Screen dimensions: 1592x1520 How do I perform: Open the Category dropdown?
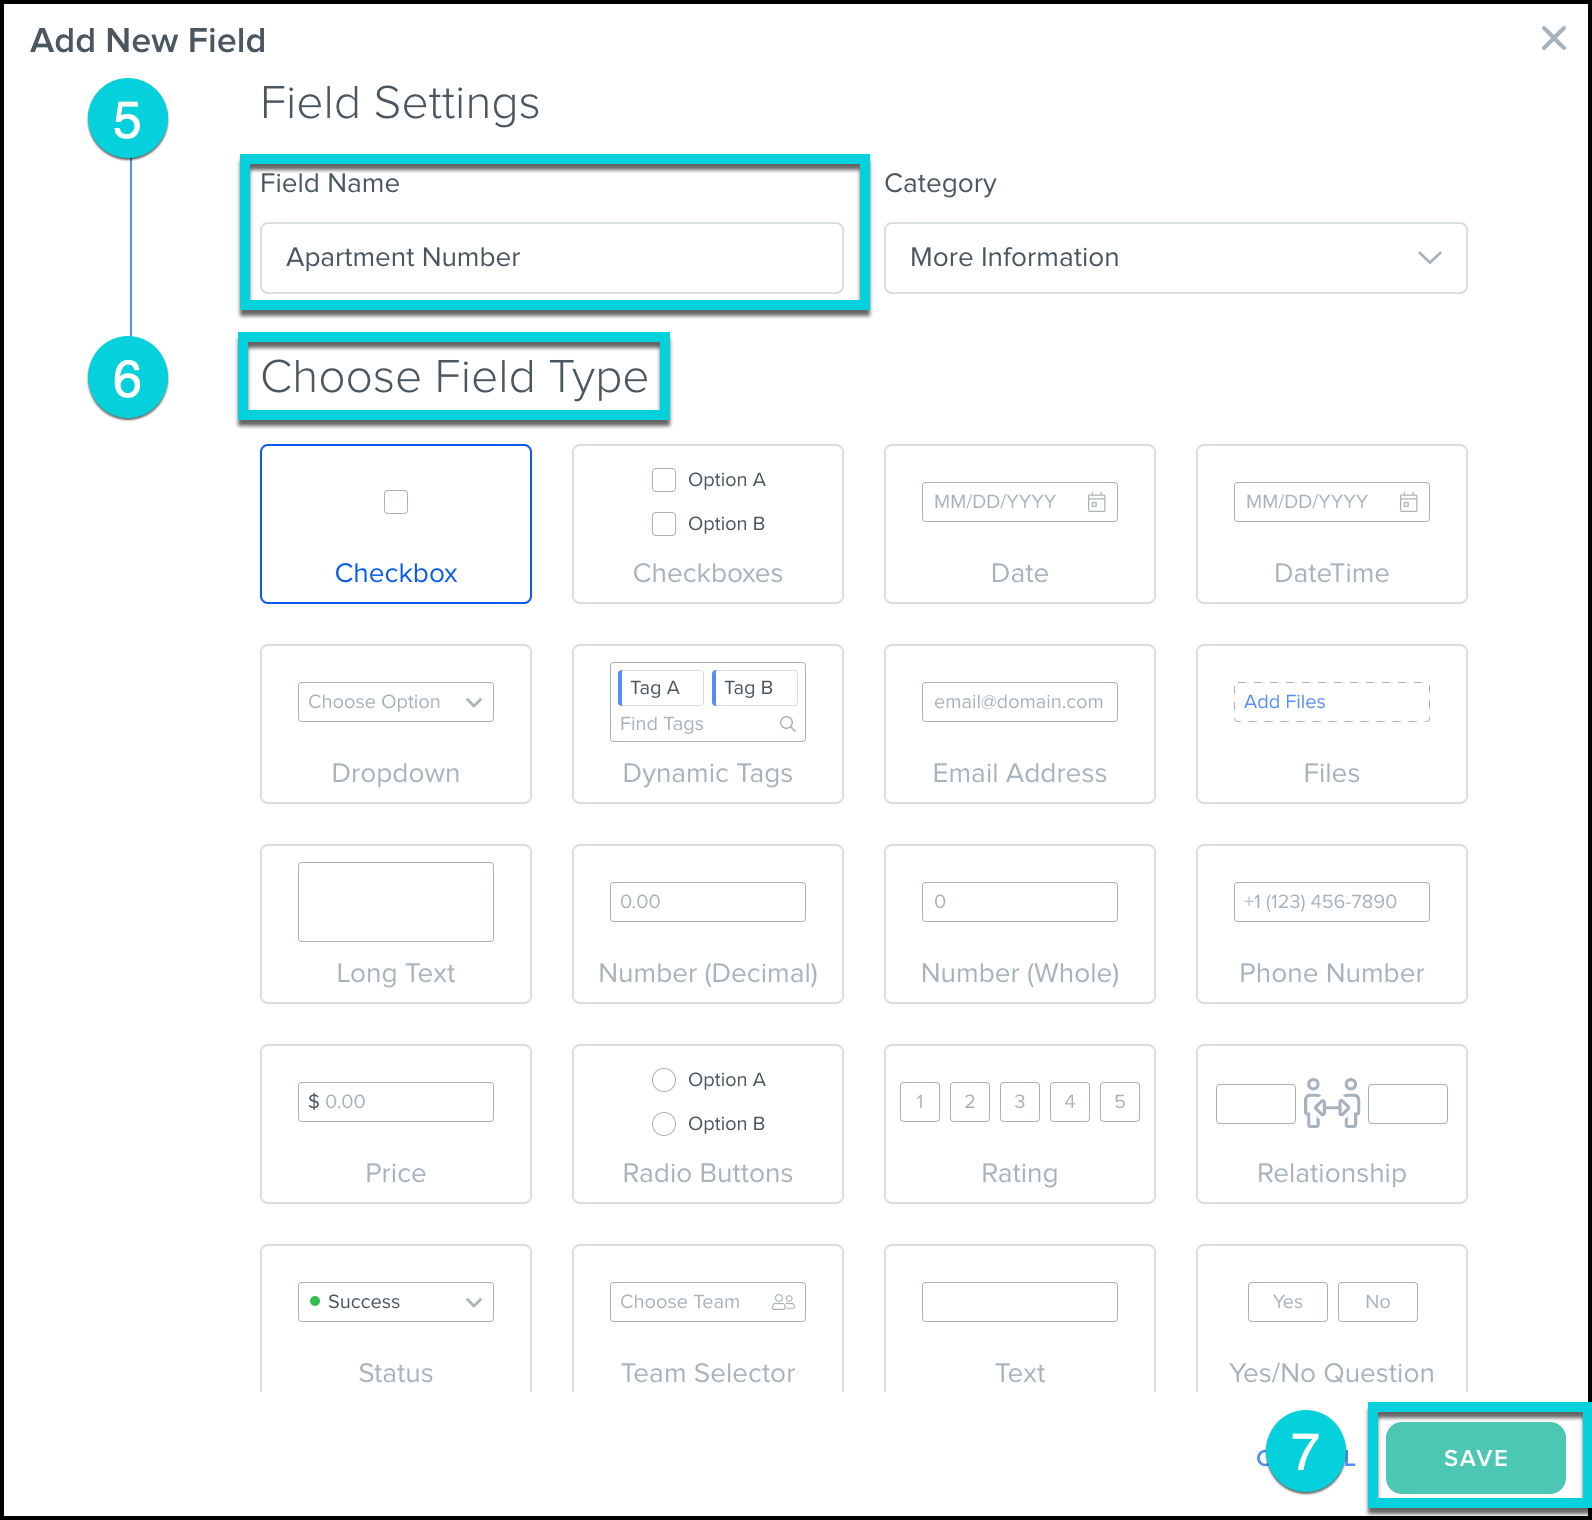(1175, 258)
